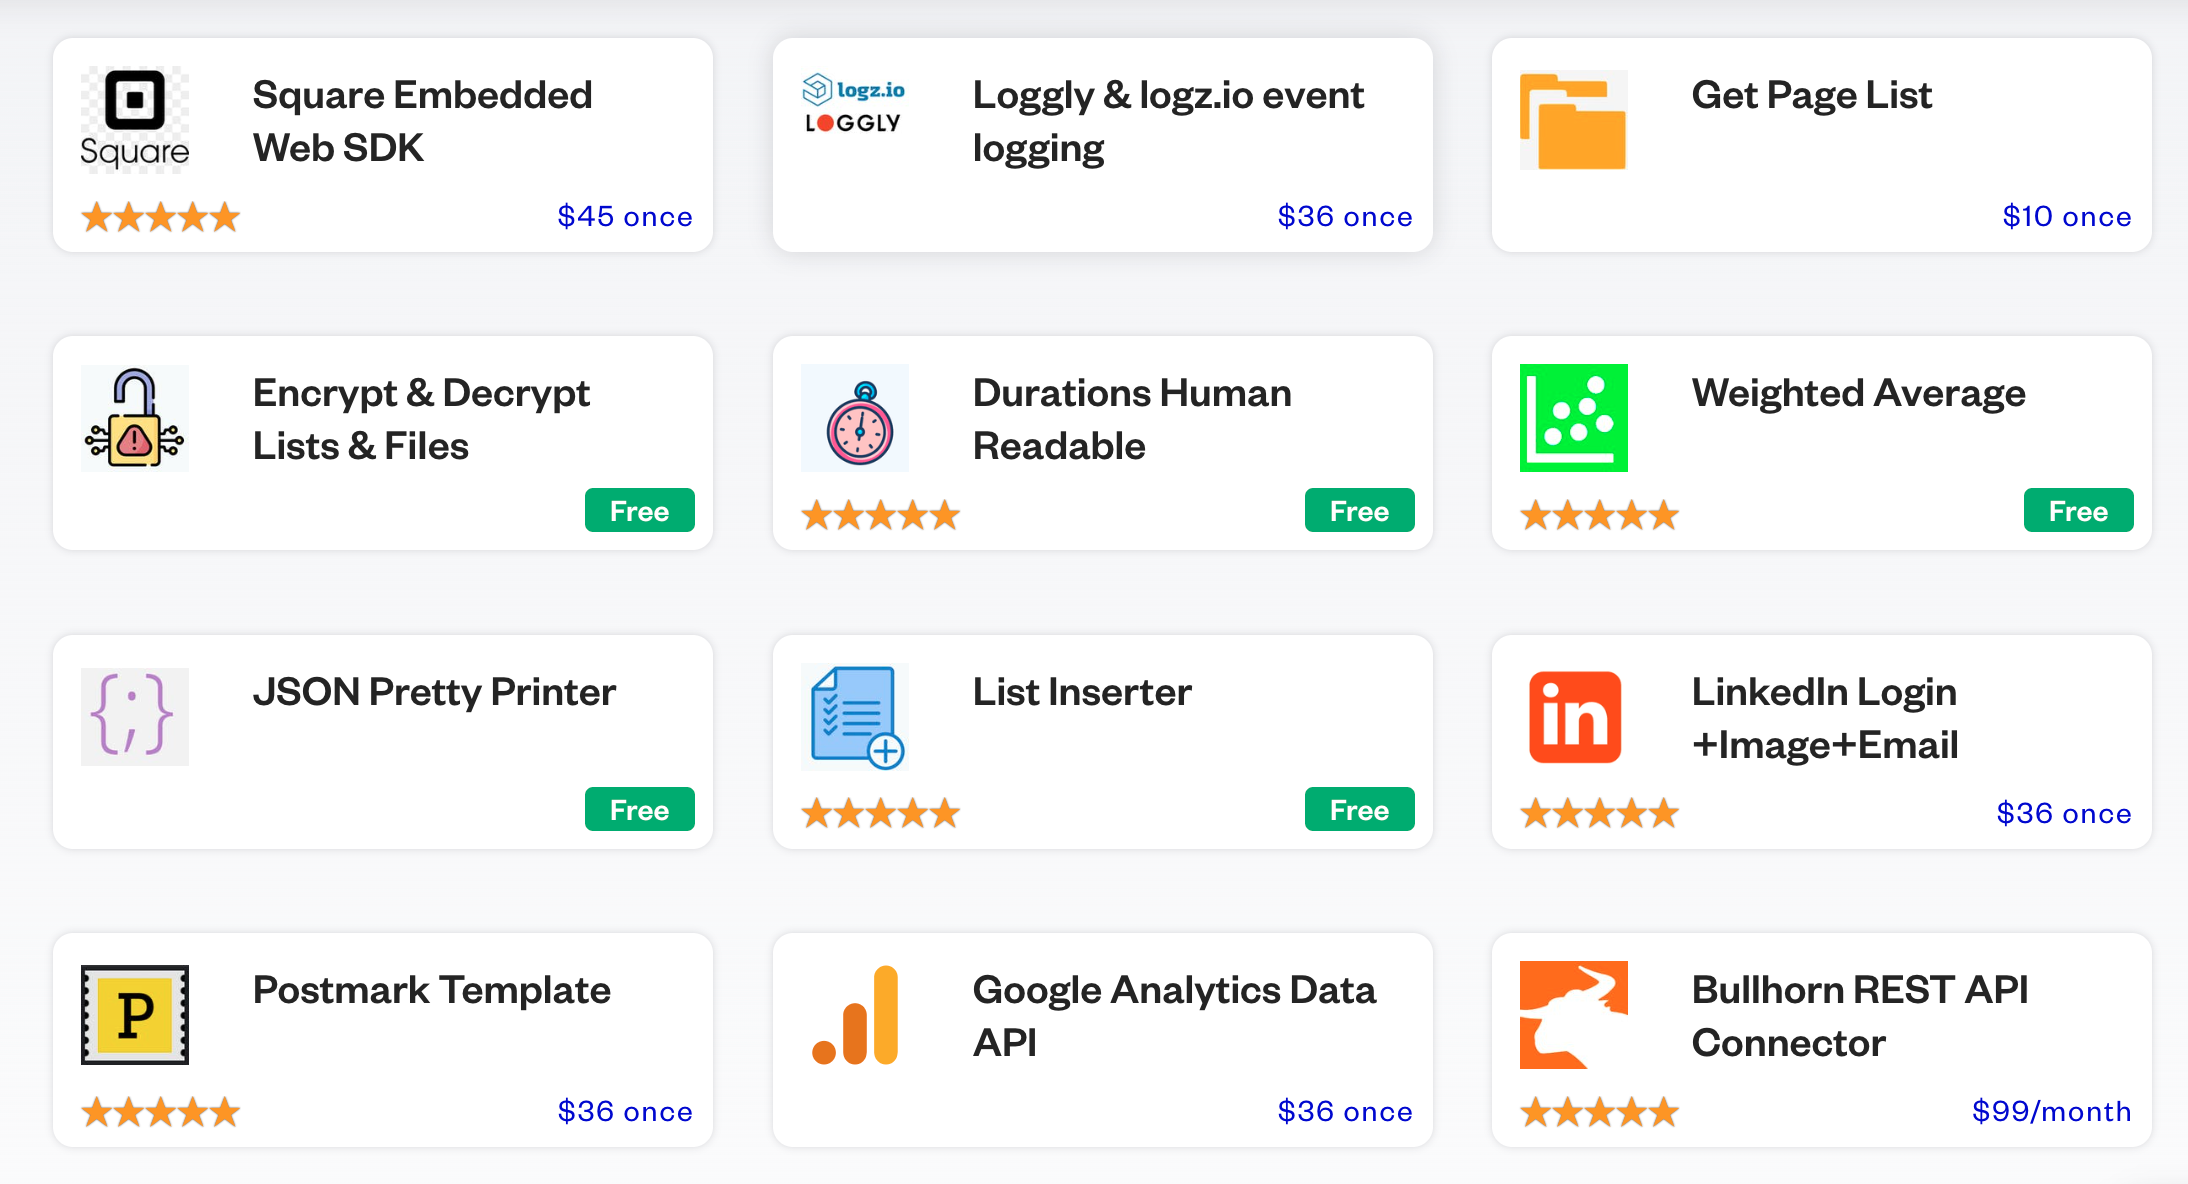Image resolution: width=2188 pixels, height=1184 pixels.
Task: Click the red LinkedIn logo icon
Action: pyautogui.click(x=1574, y=717)
